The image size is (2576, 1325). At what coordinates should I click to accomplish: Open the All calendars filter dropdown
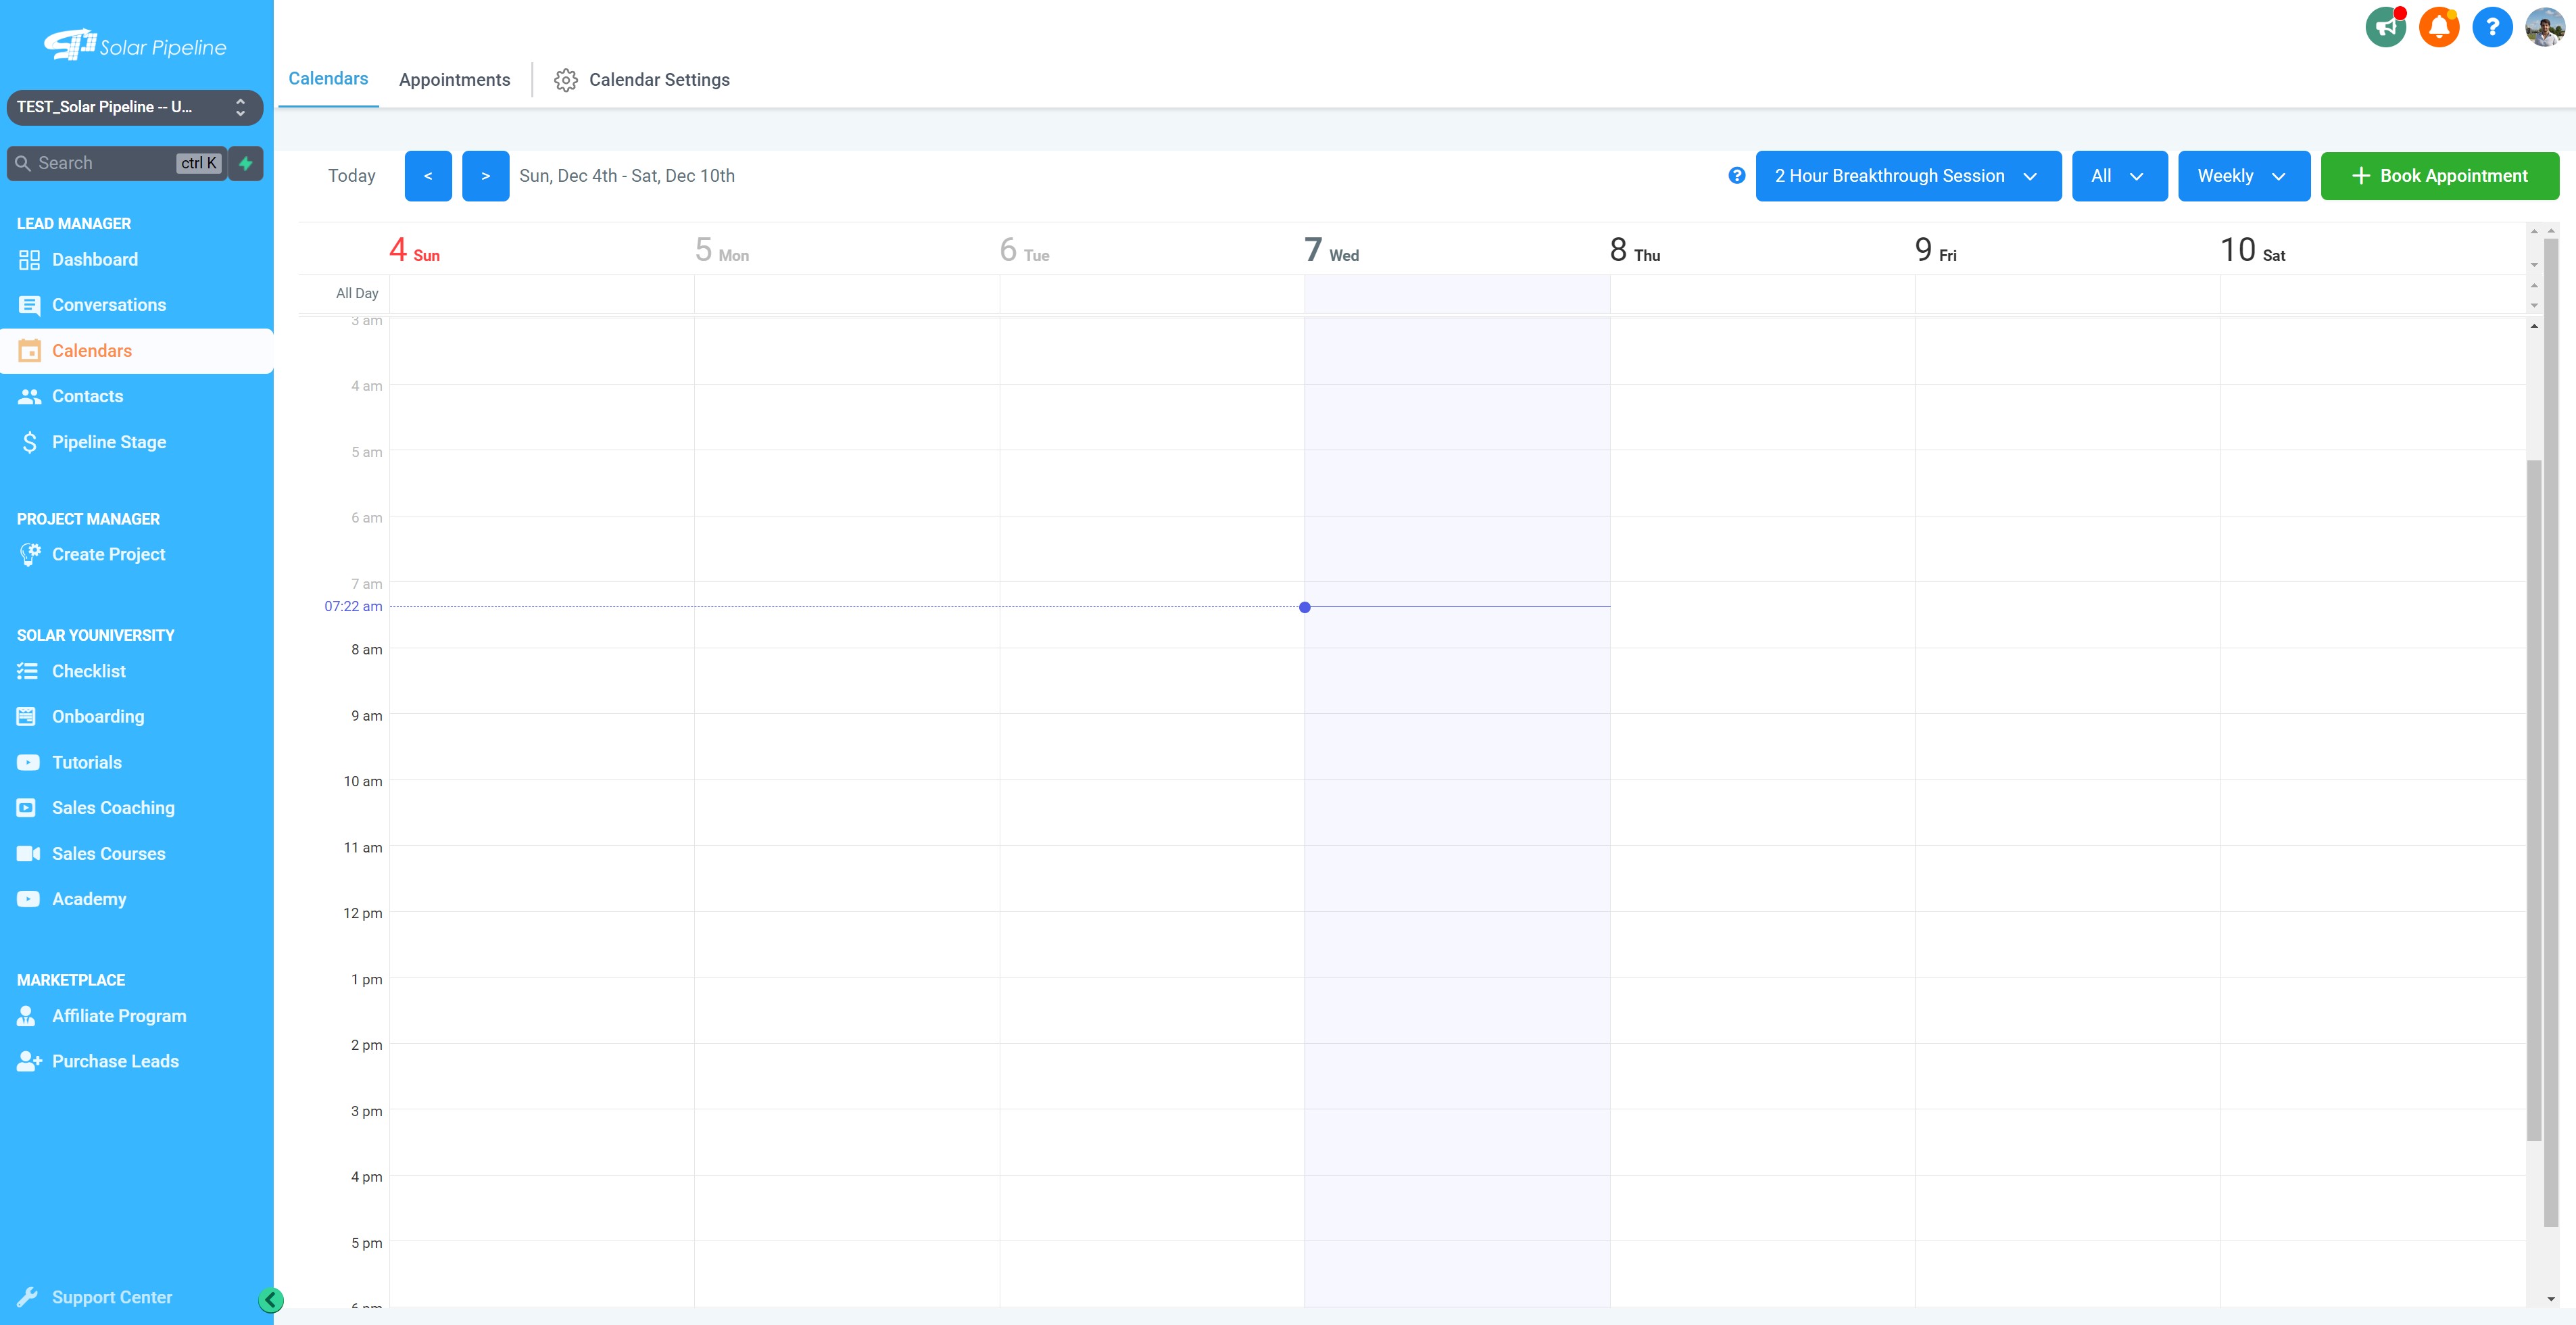[x=2119, y=175]
